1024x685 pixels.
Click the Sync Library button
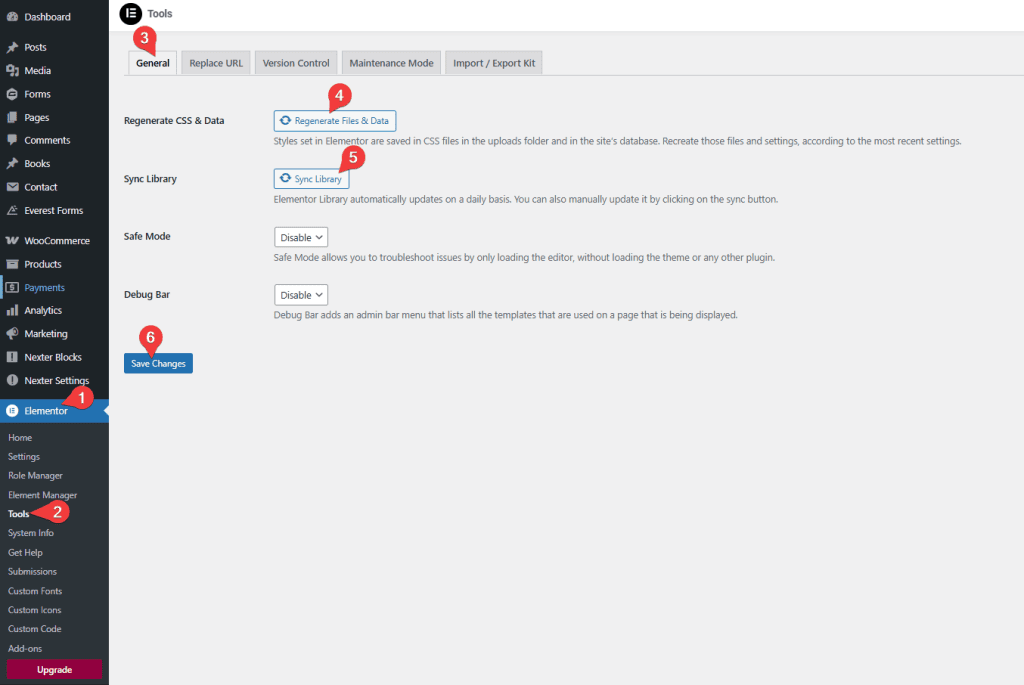coord(311,178)
